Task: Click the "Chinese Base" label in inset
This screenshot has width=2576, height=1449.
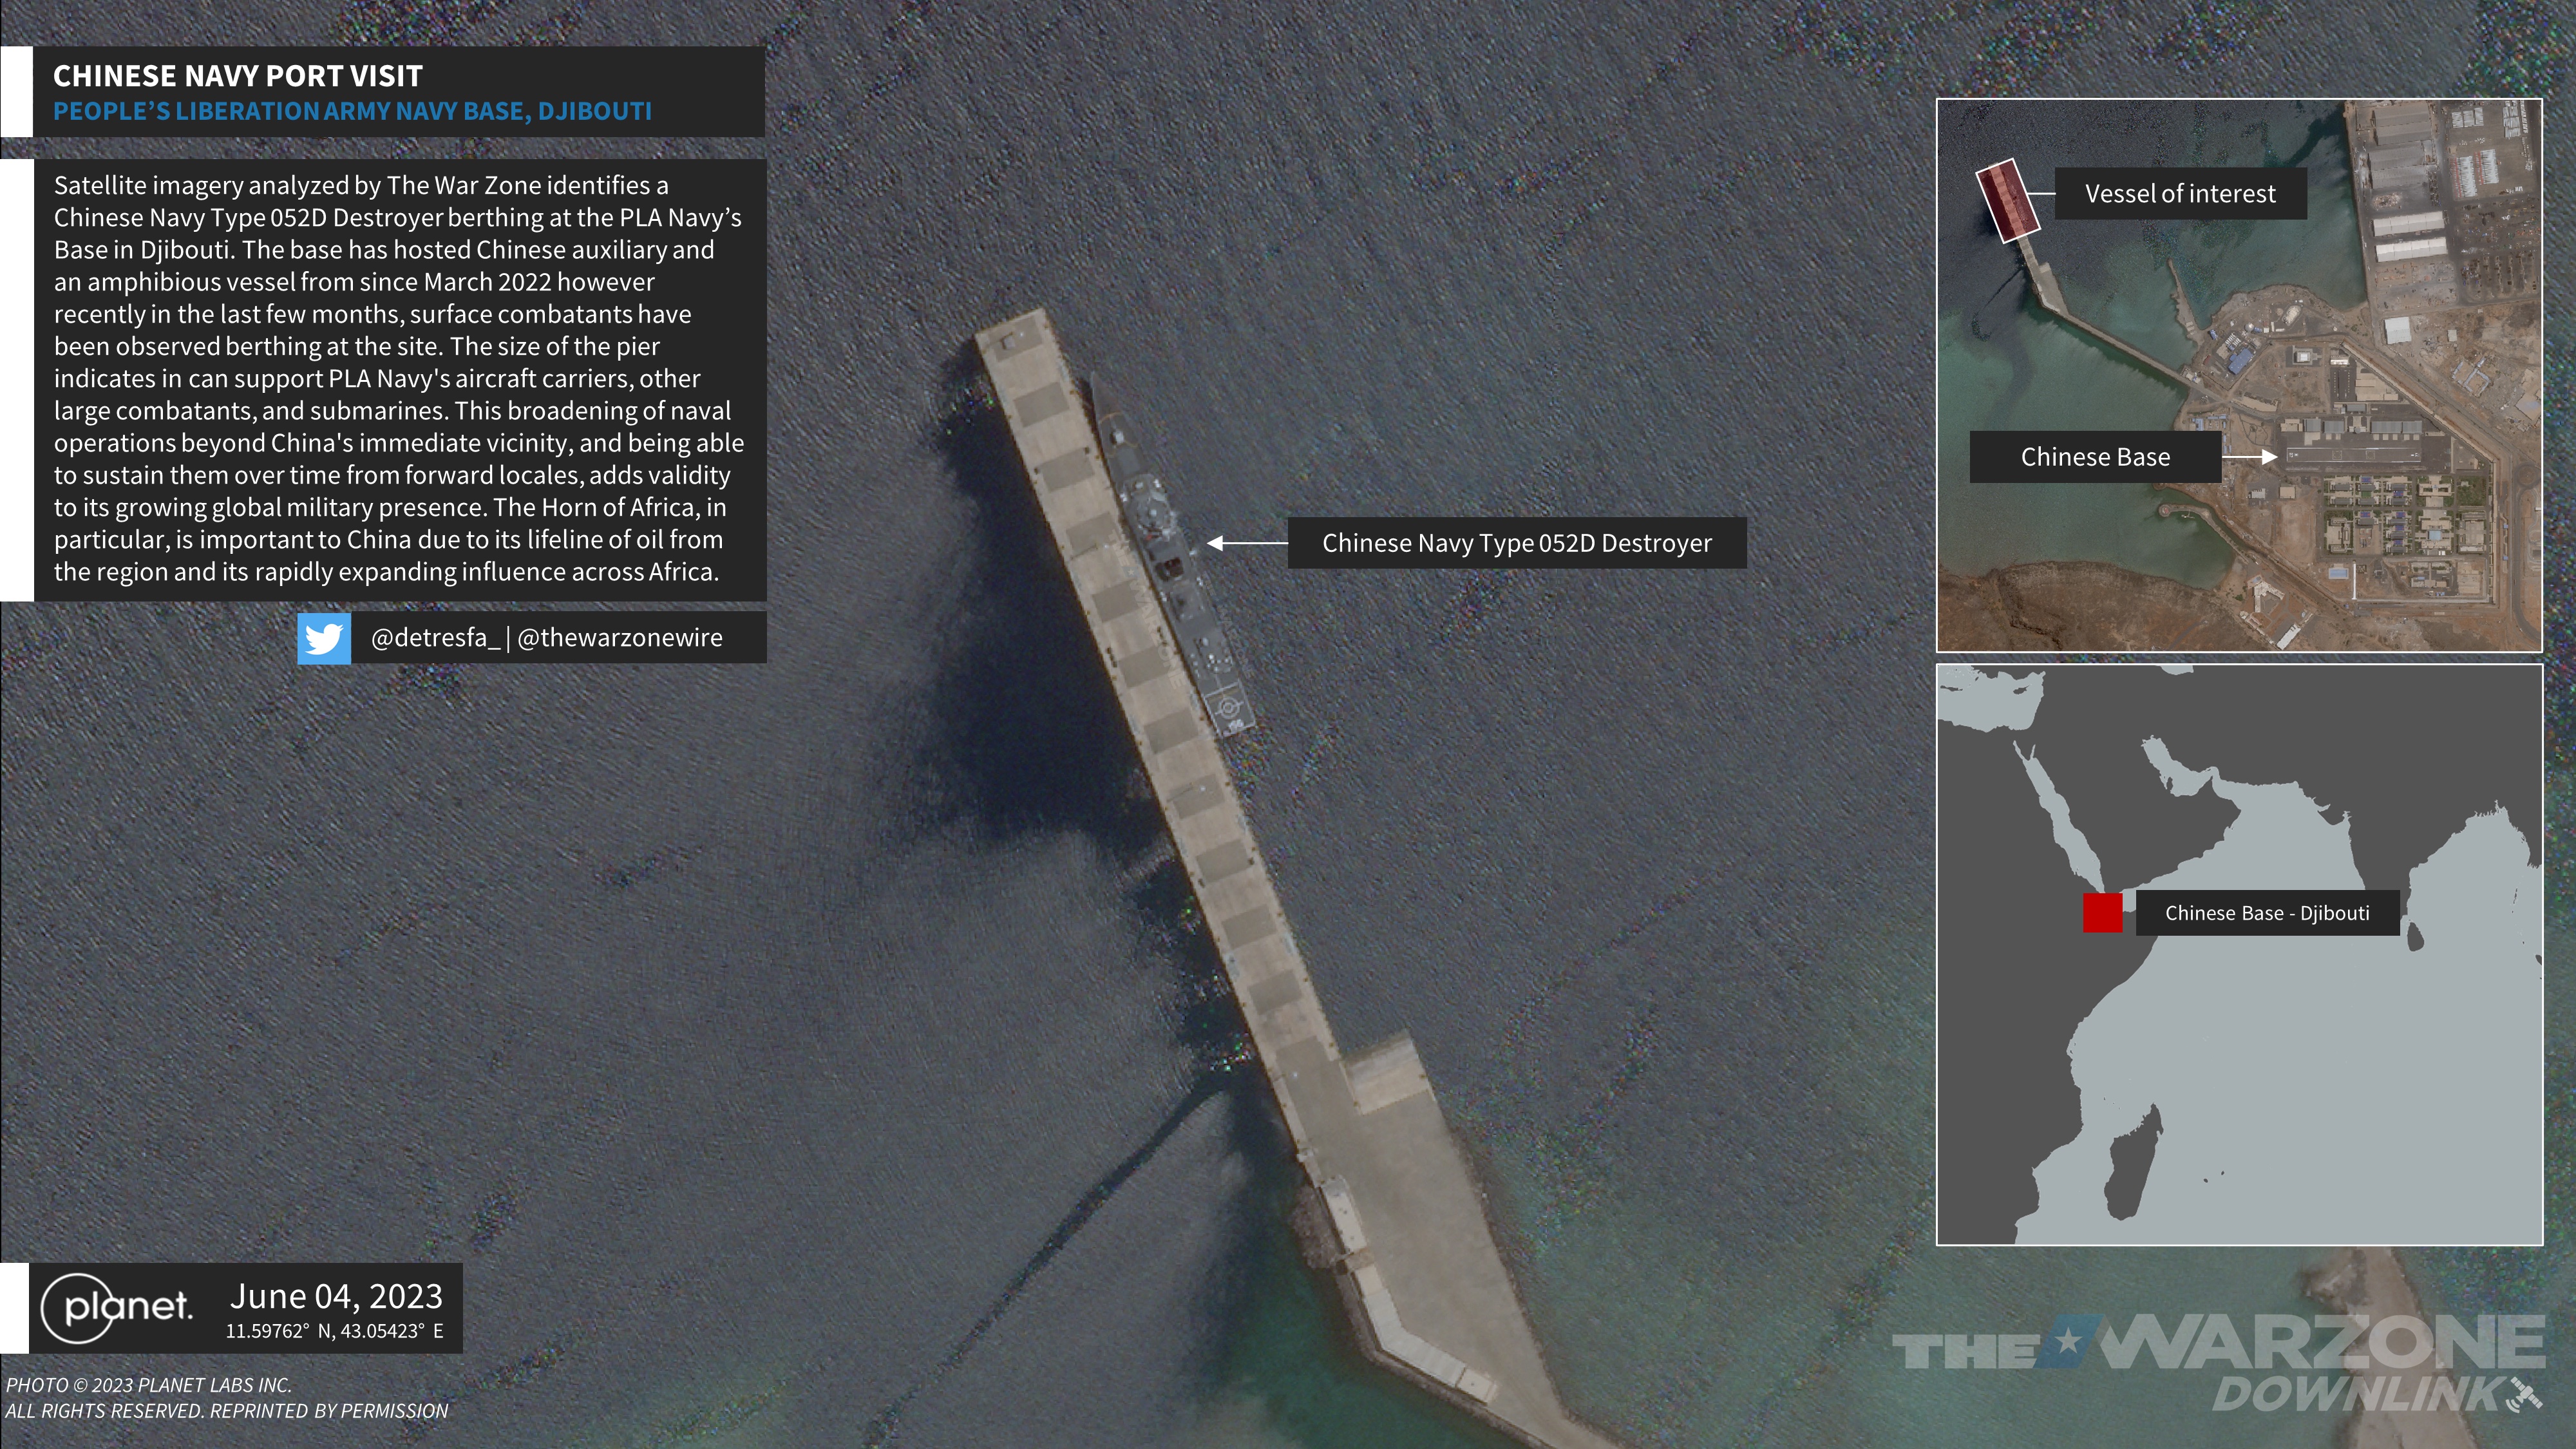Action: [2095, 457]
